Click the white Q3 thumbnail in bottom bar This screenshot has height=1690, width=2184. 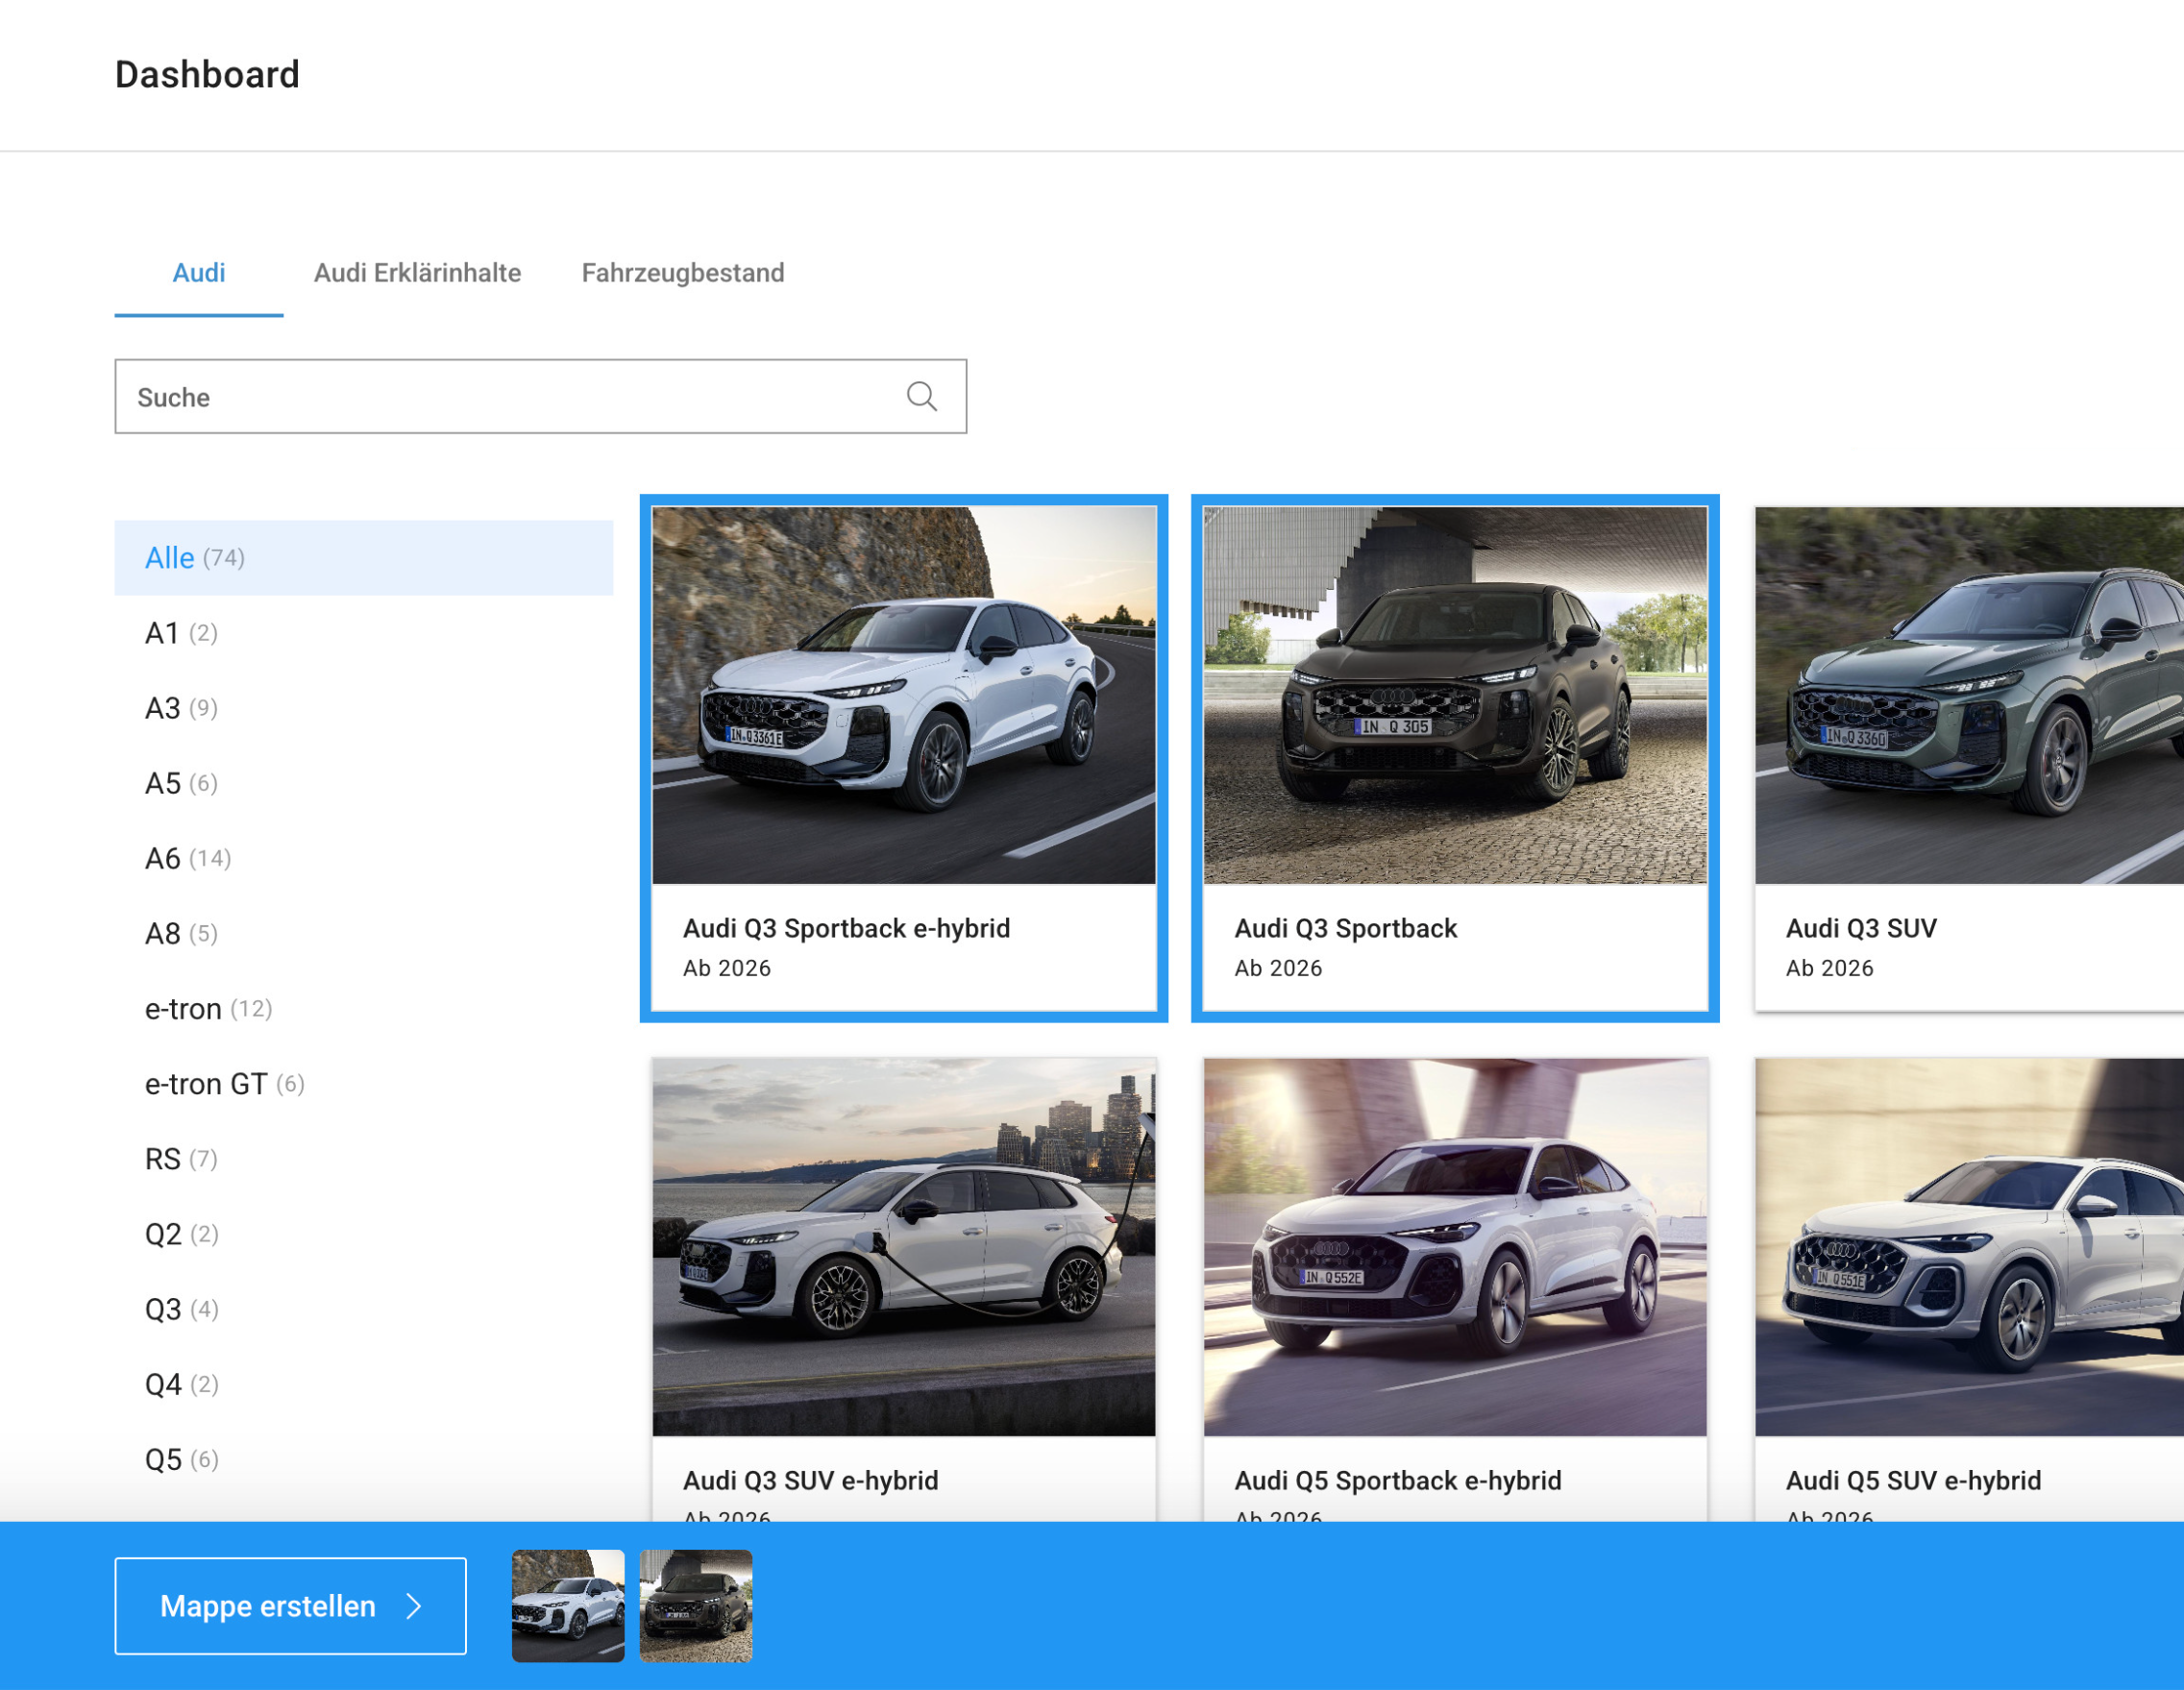(x=568, y=1606)
